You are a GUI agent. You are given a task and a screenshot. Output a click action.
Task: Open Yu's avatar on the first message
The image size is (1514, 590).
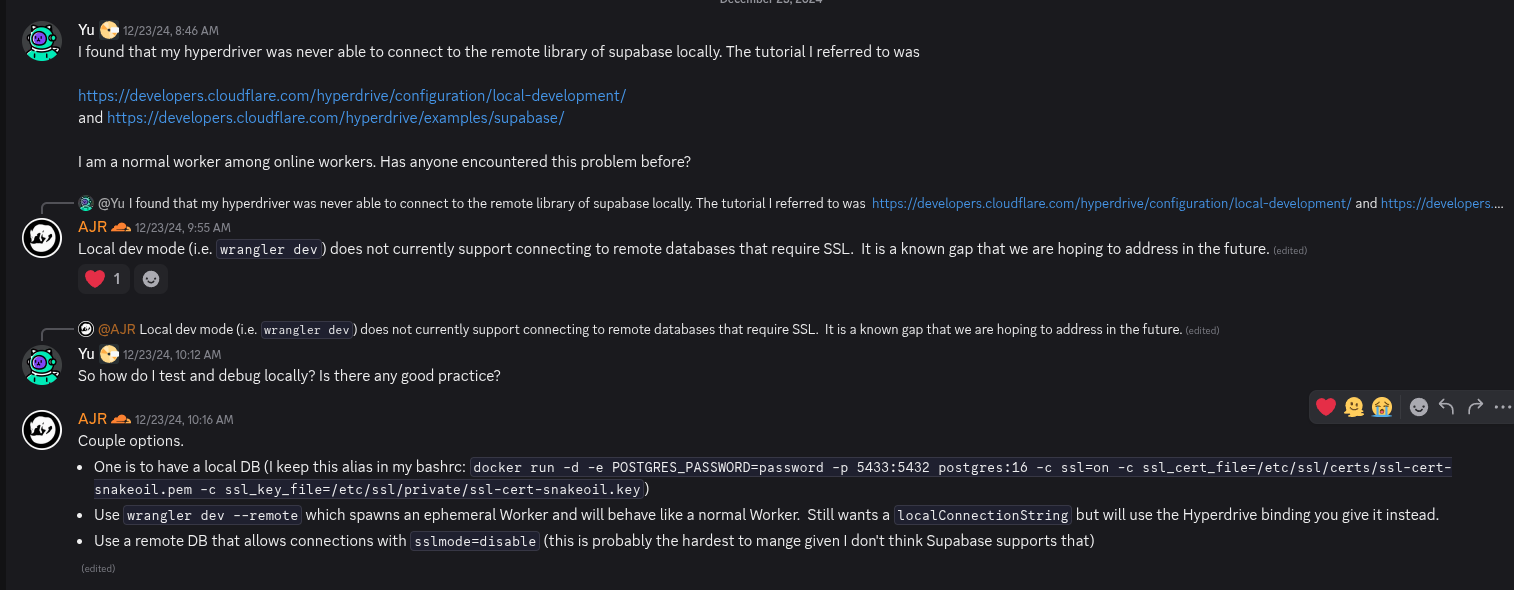pyautogui.click(x=42, y=42)
